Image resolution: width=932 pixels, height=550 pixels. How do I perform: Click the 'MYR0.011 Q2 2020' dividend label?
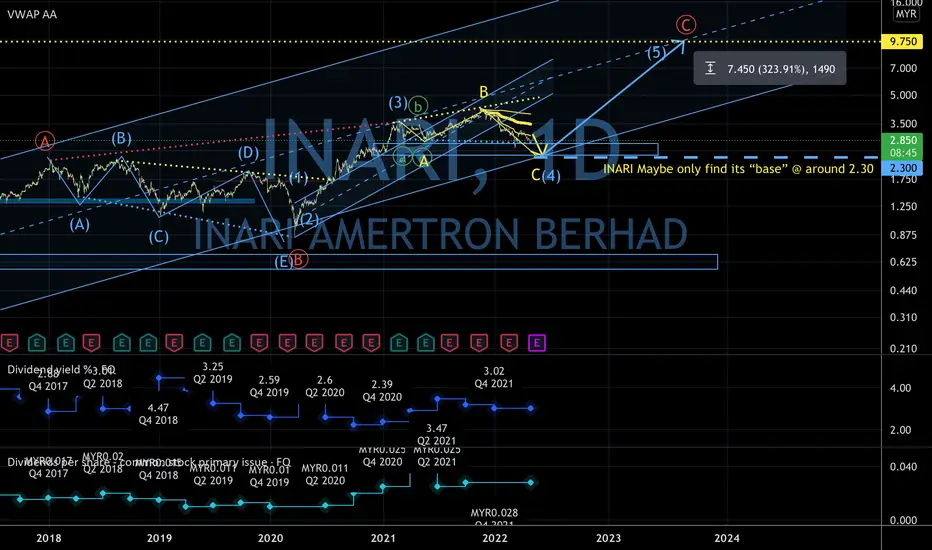pos(325,474)
